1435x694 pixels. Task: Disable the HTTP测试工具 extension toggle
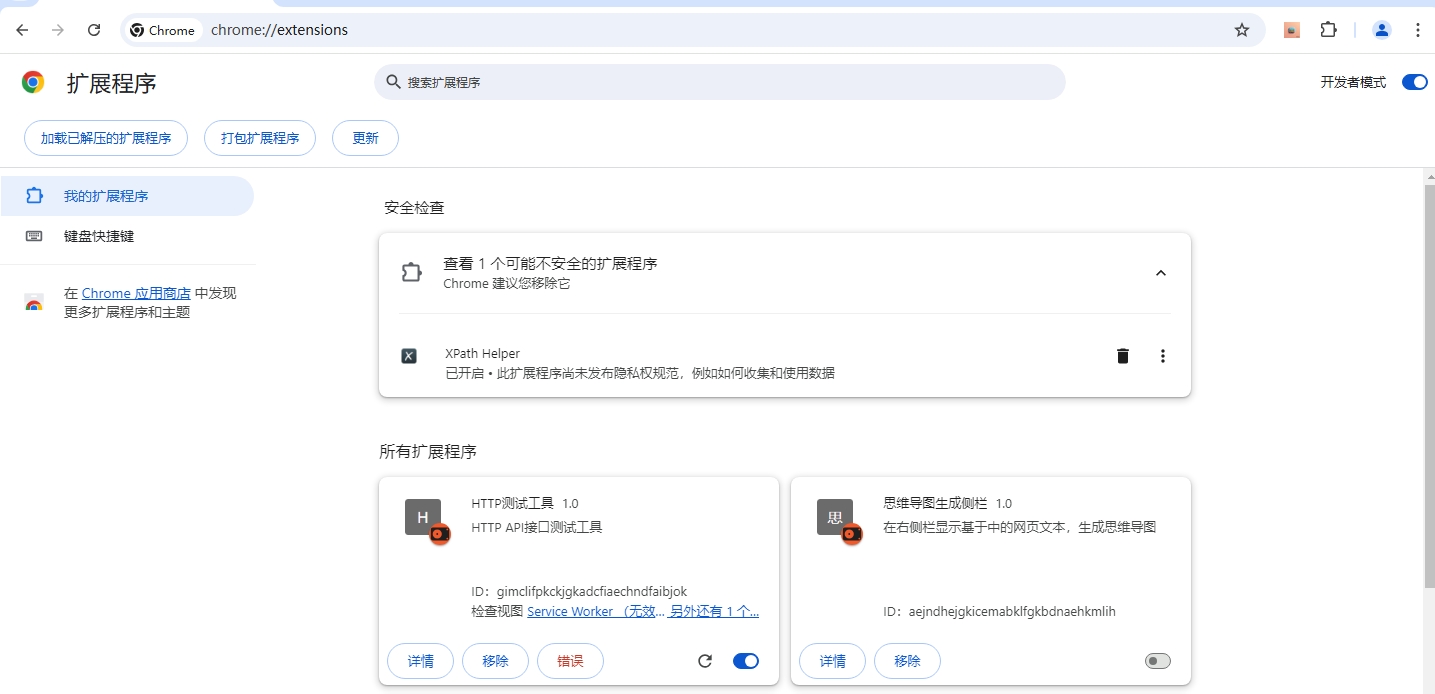click(746, 661)
